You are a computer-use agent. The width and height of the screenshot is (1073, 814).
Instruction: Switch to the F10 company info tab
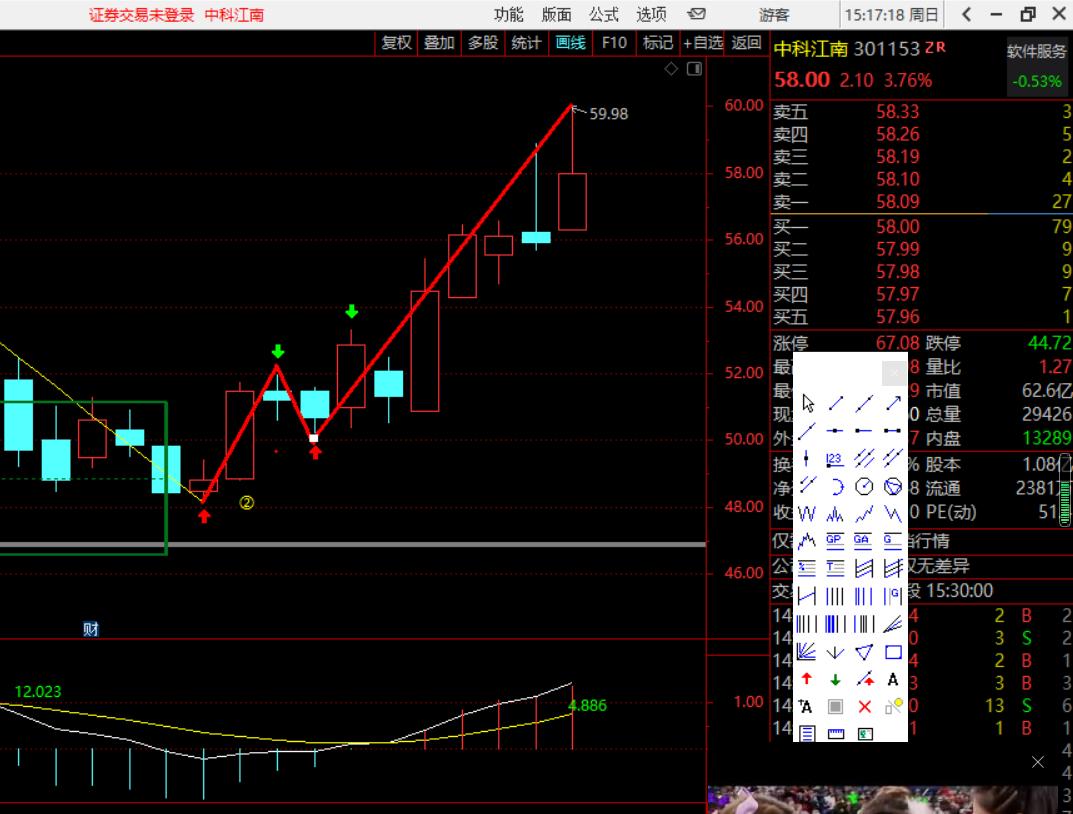point(614,42)
